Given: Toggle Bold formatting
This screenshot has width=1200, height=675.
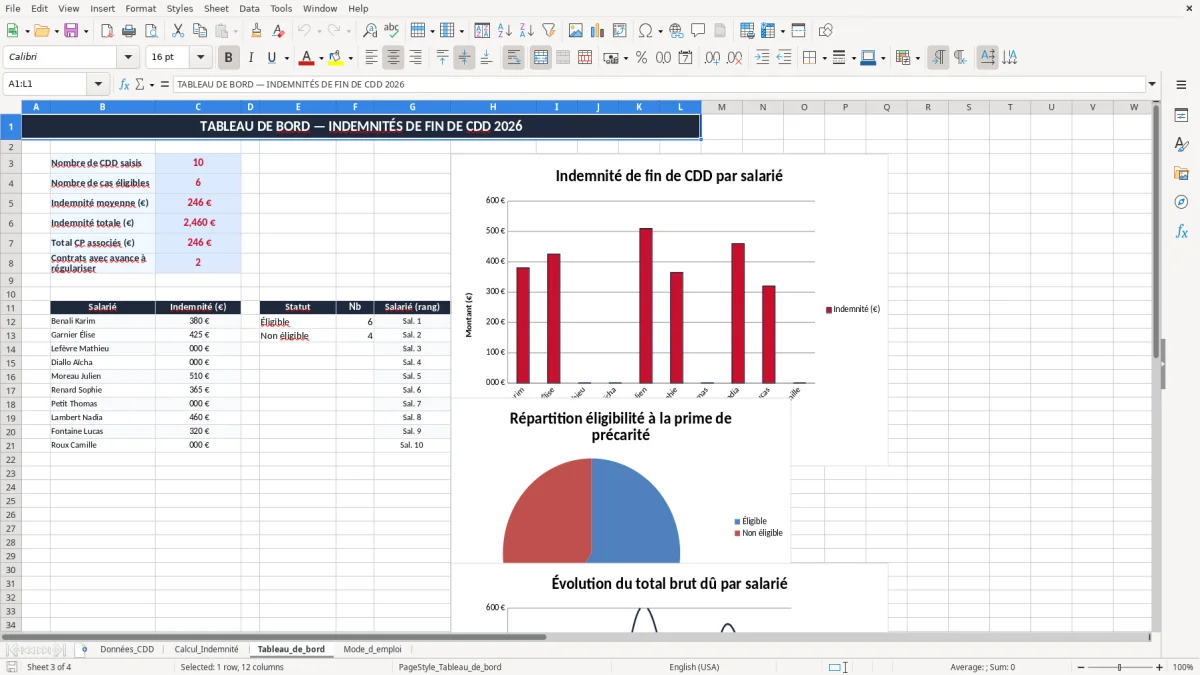Looking at the screenshot, I should point(229,58).
